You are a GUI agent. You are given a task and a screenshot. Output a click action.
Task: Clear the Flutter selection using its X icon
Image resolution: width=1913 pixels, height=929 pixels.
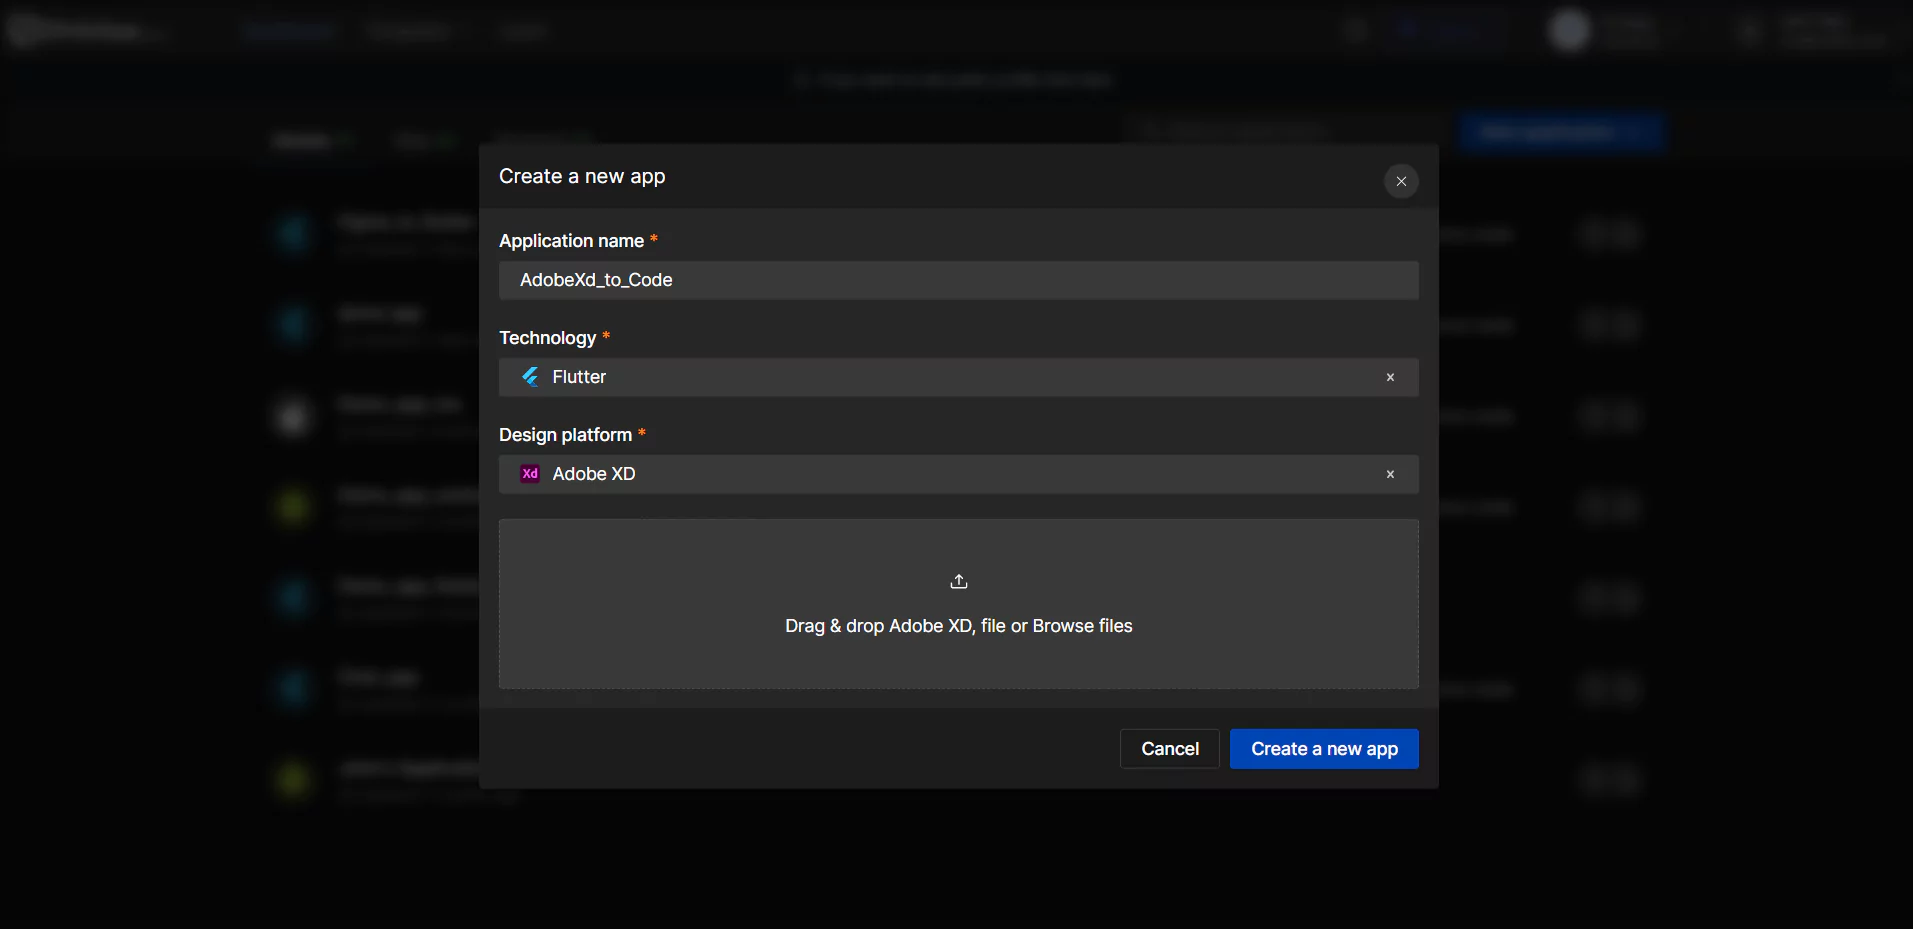pos(1389,377)
